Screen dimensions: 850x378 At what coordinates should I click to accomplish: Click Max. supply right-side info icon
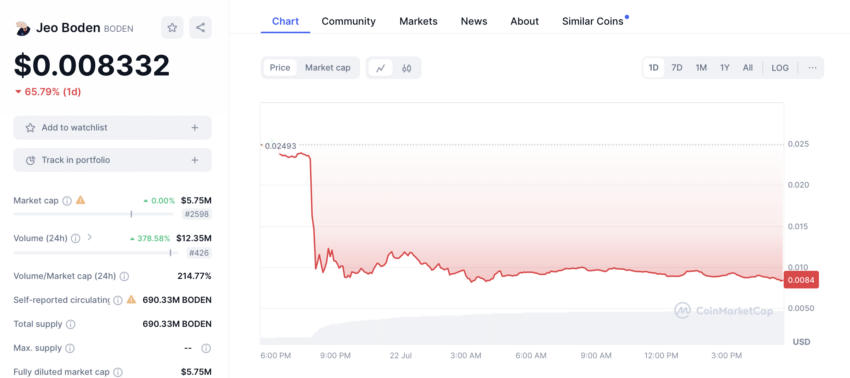click(206, 348)
